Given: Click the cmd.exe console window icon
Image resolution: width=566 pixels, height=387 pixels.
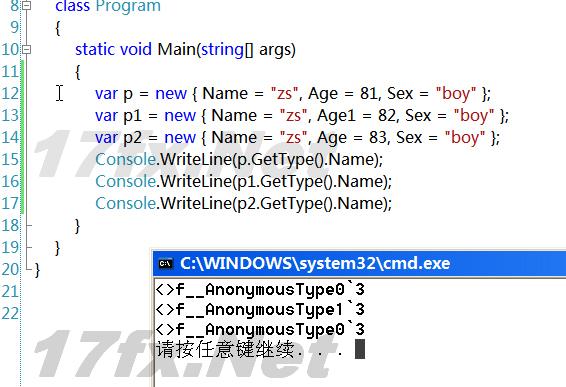Looking at the screenshot, I should 166,264.
